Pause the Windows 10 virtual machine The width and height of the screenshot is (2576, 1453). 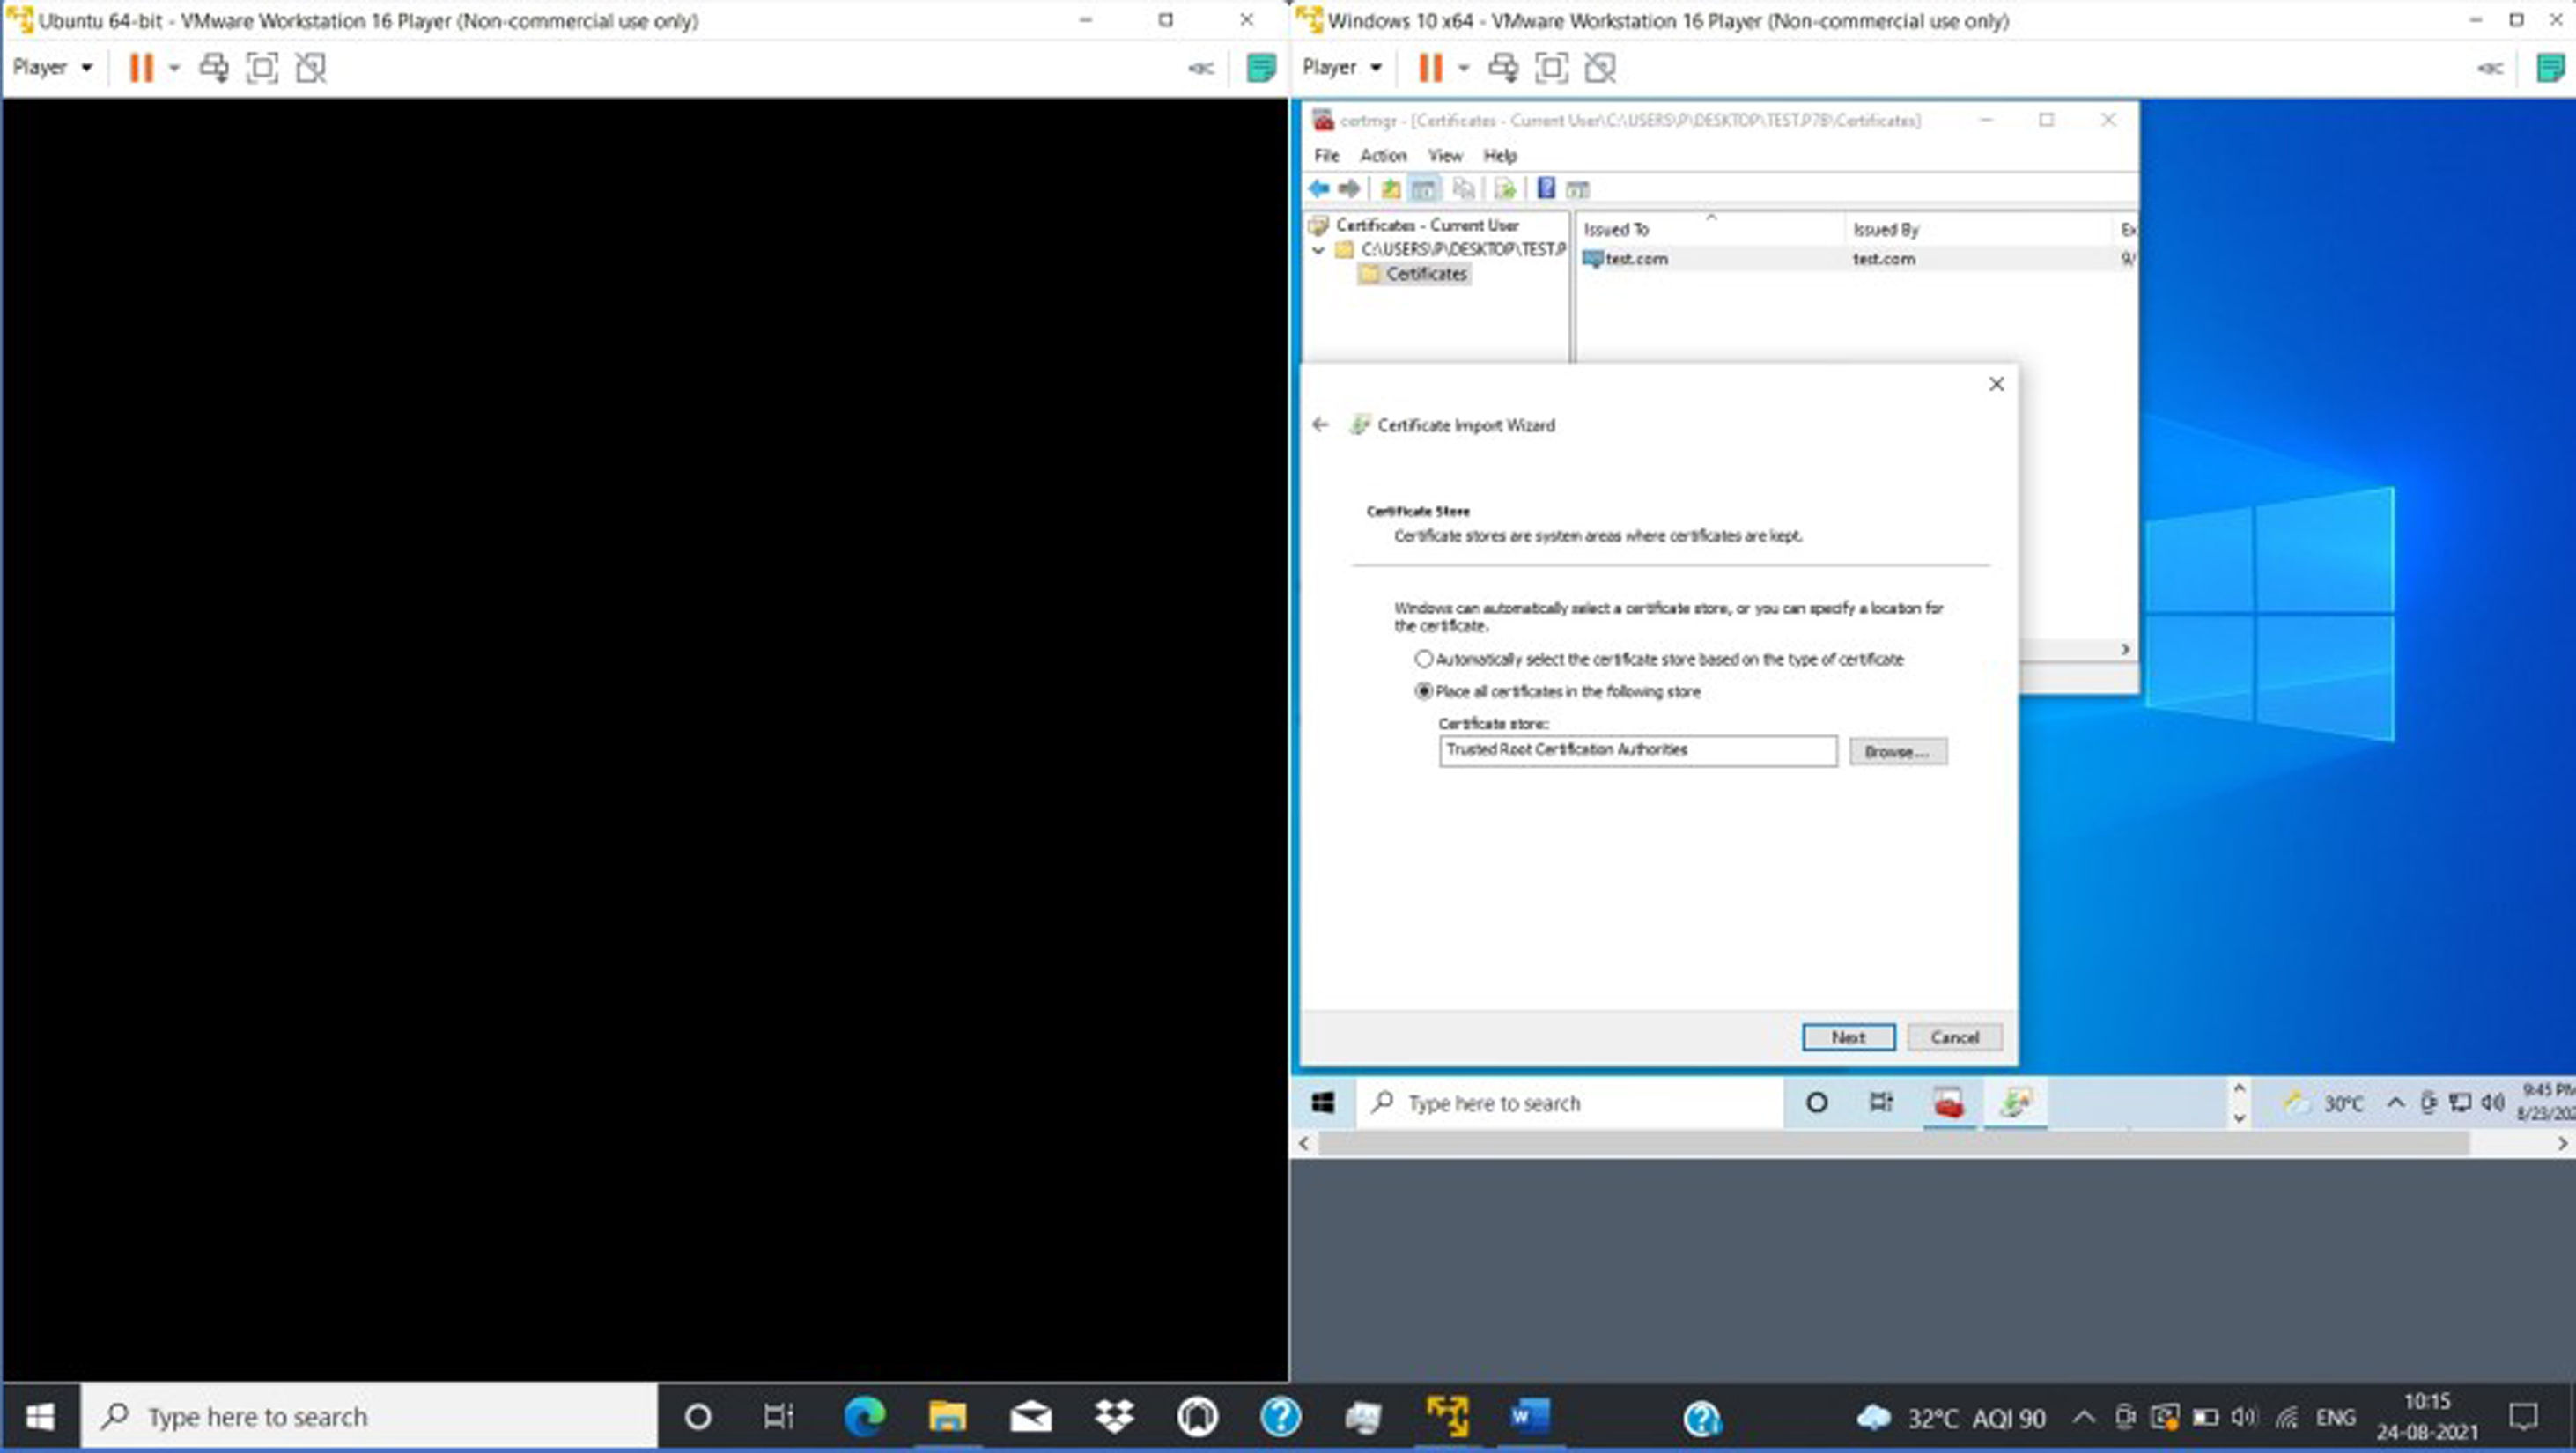tap(1431, 68)
